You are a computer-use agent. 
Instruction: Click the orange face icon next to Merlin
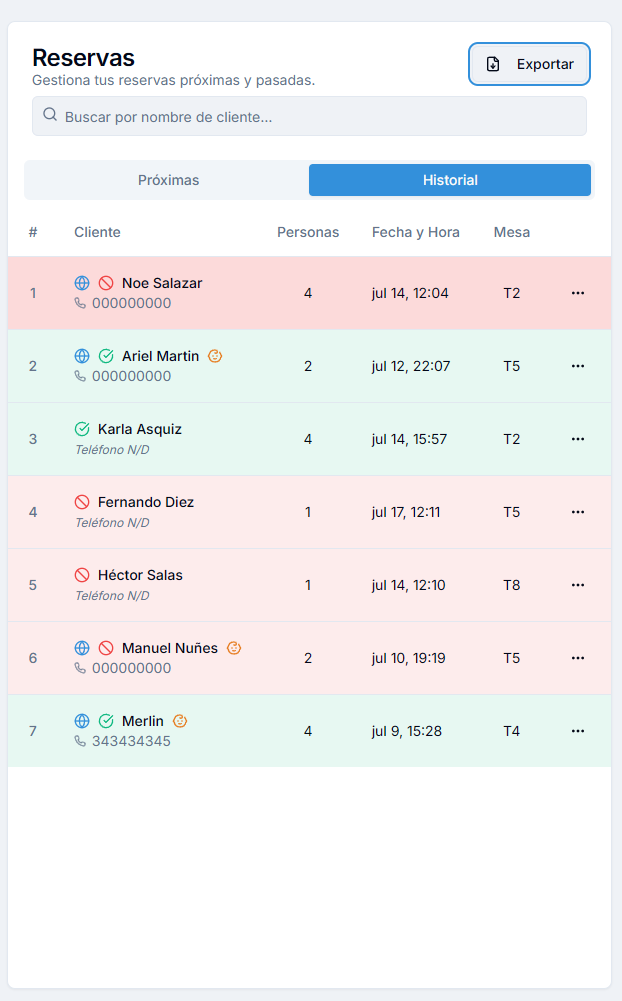point(180,721)
